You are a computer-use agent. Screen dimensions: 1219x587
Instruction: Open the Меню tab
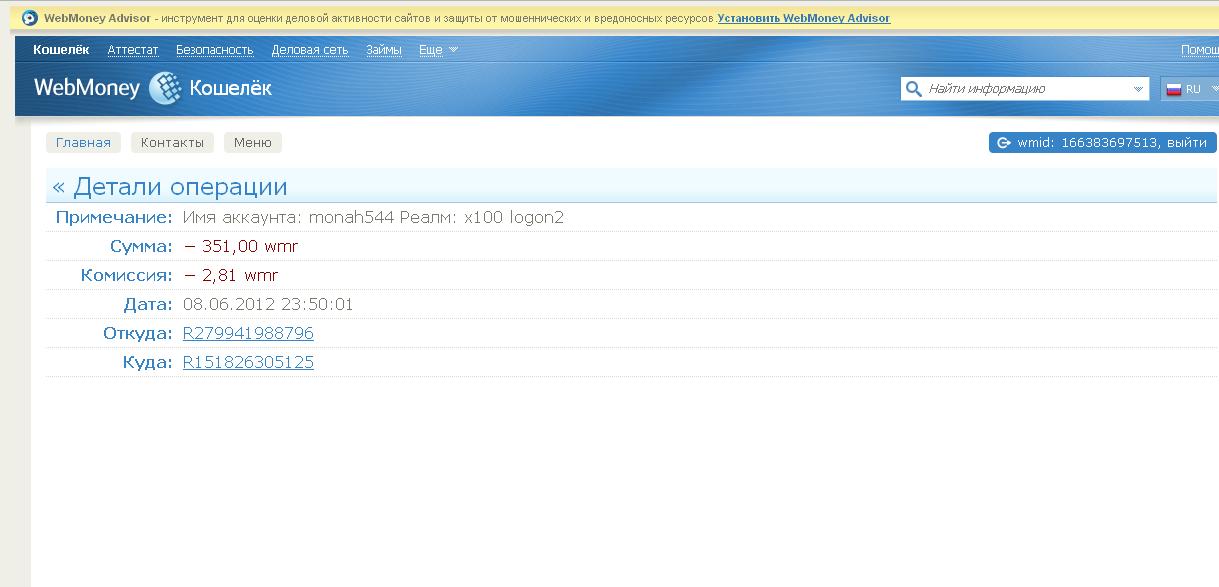click(x=252, y=143)
